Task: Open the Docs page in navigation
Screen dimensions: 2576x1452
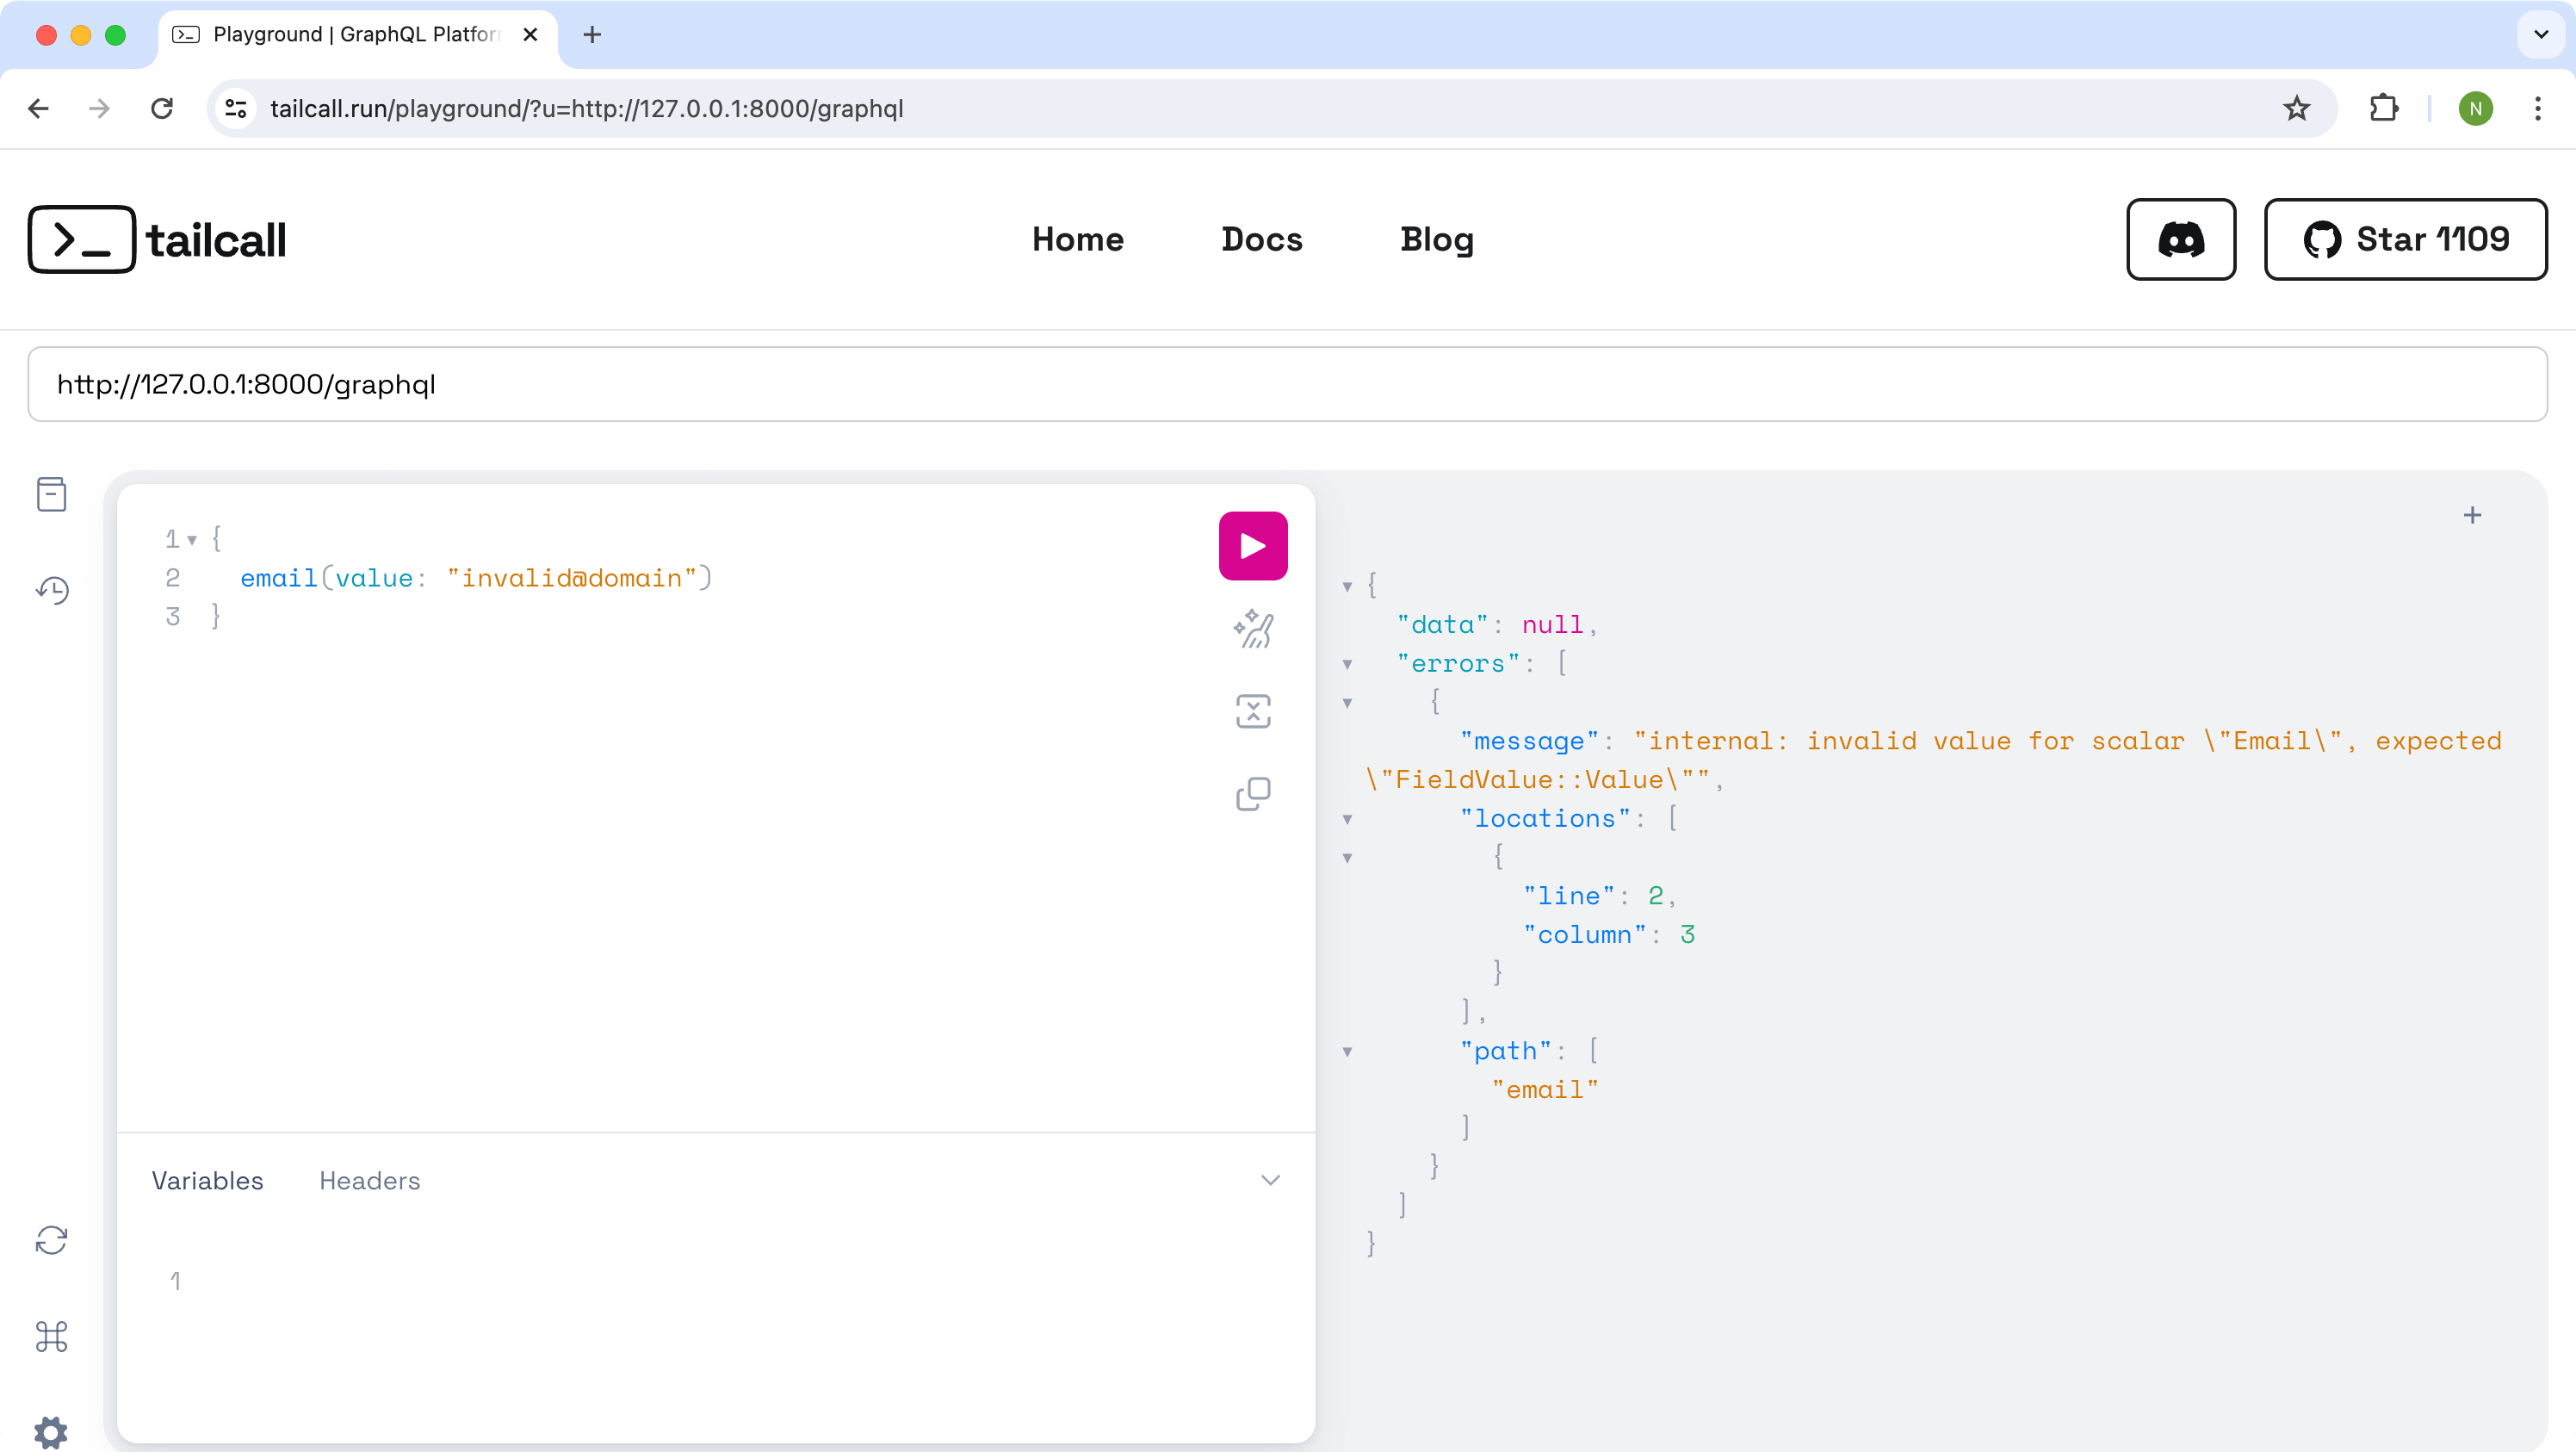Action: click(x=1261, y=239)
